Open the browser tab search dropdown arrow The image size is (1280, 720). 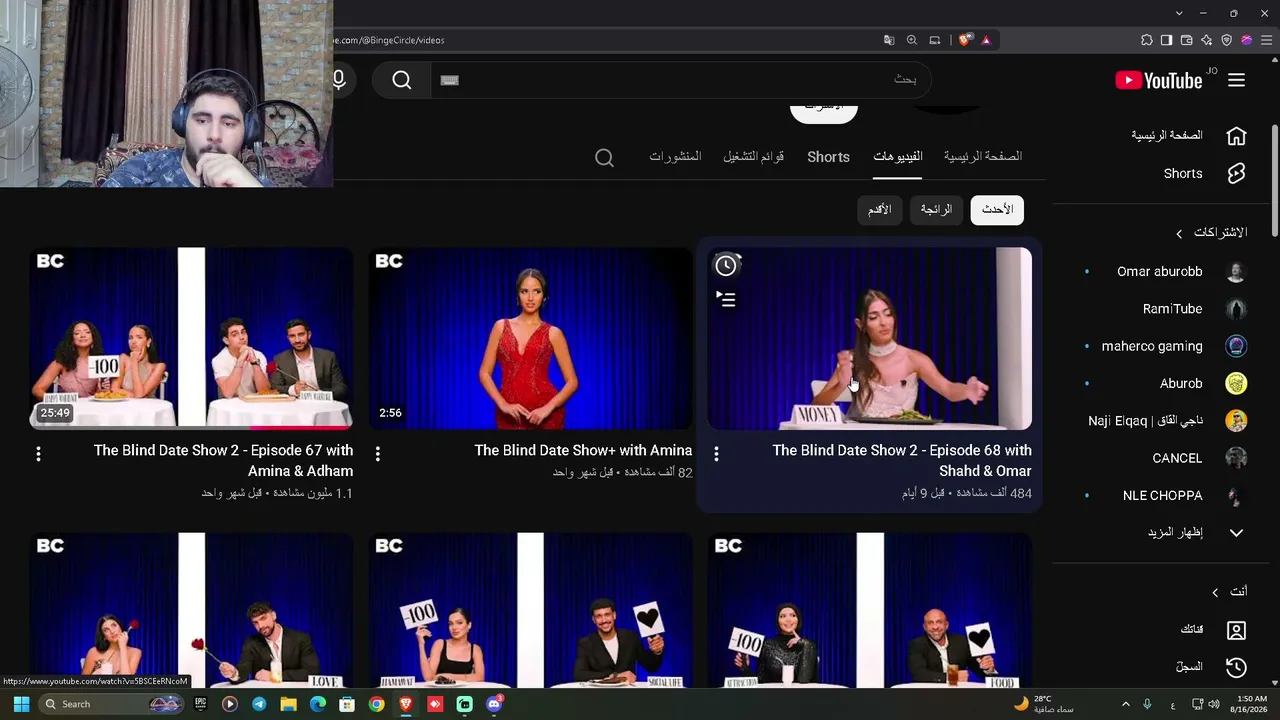point(1179,13)
